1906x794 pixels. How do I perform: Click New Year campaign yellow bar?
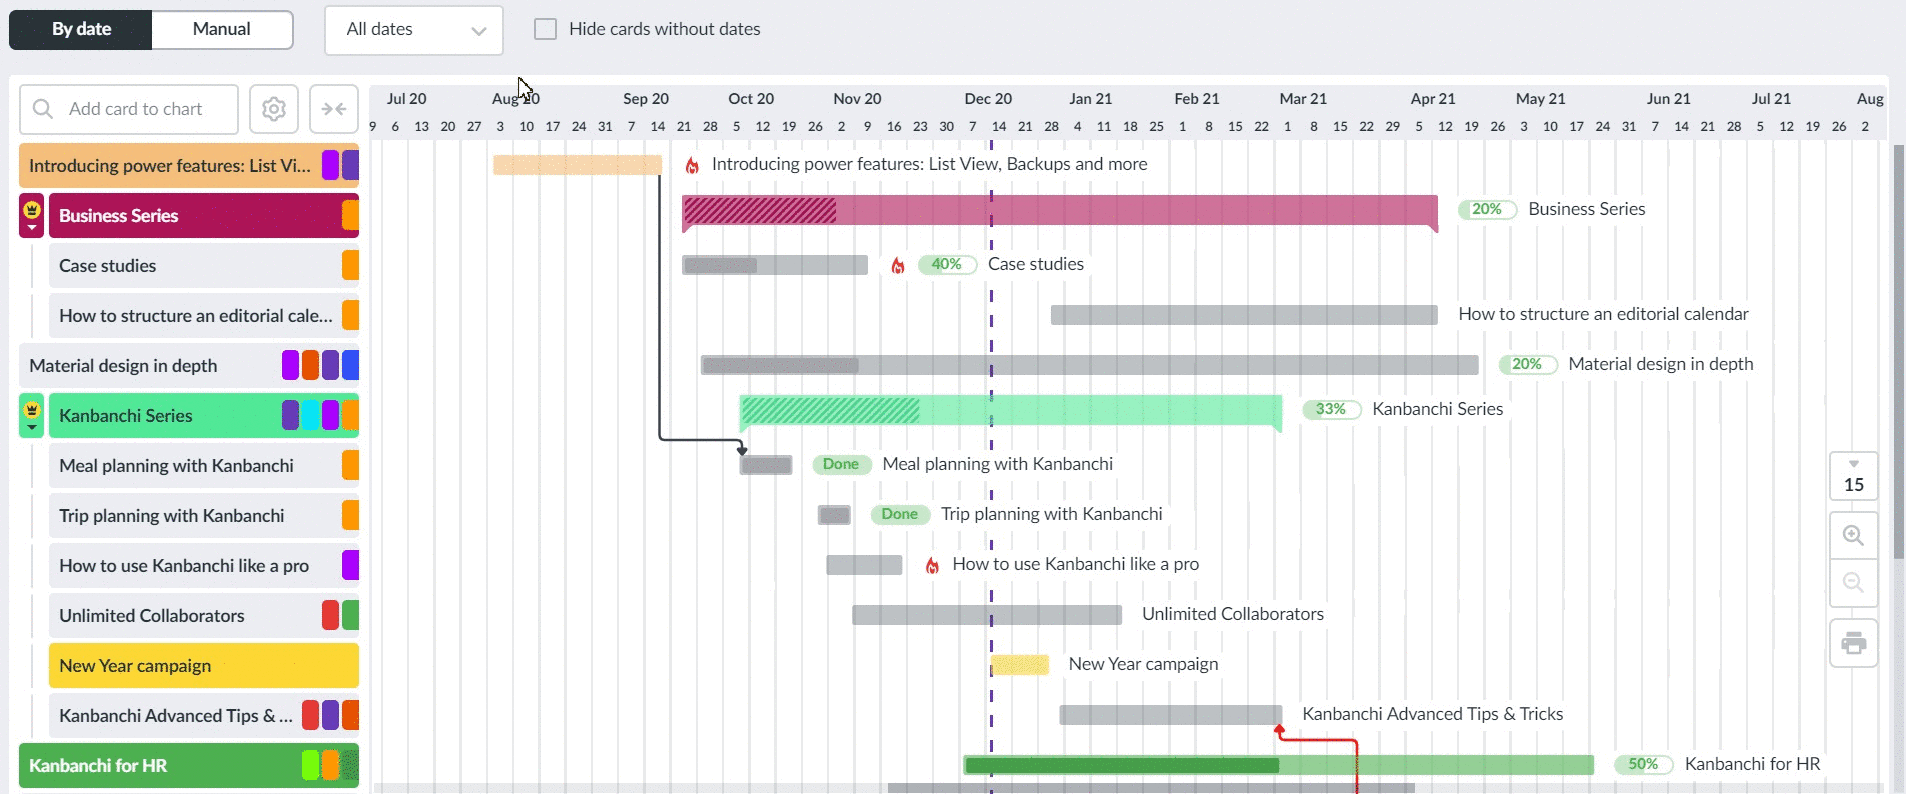point(1020,665)
